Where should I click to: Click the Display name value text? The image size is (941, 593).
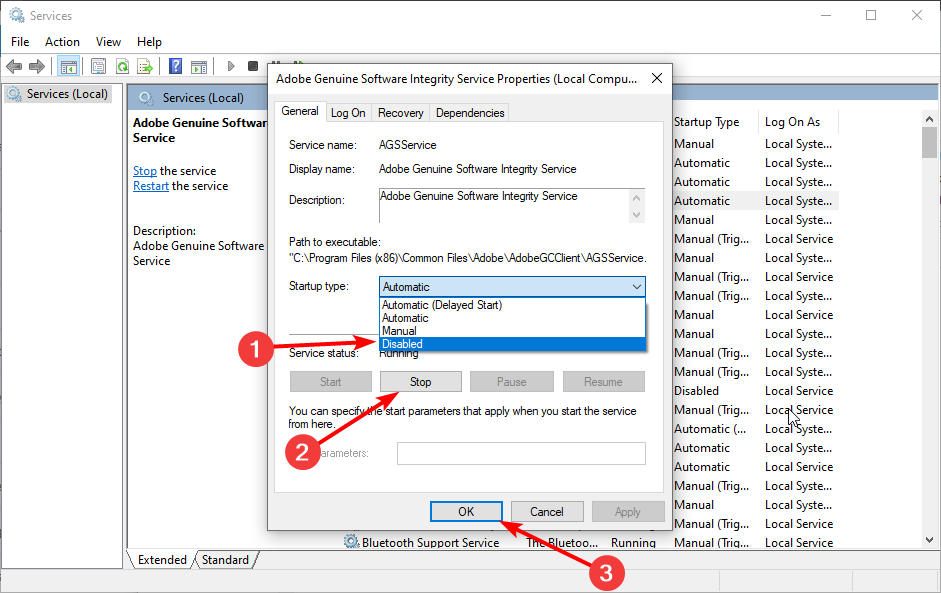[x=477, y=169]
